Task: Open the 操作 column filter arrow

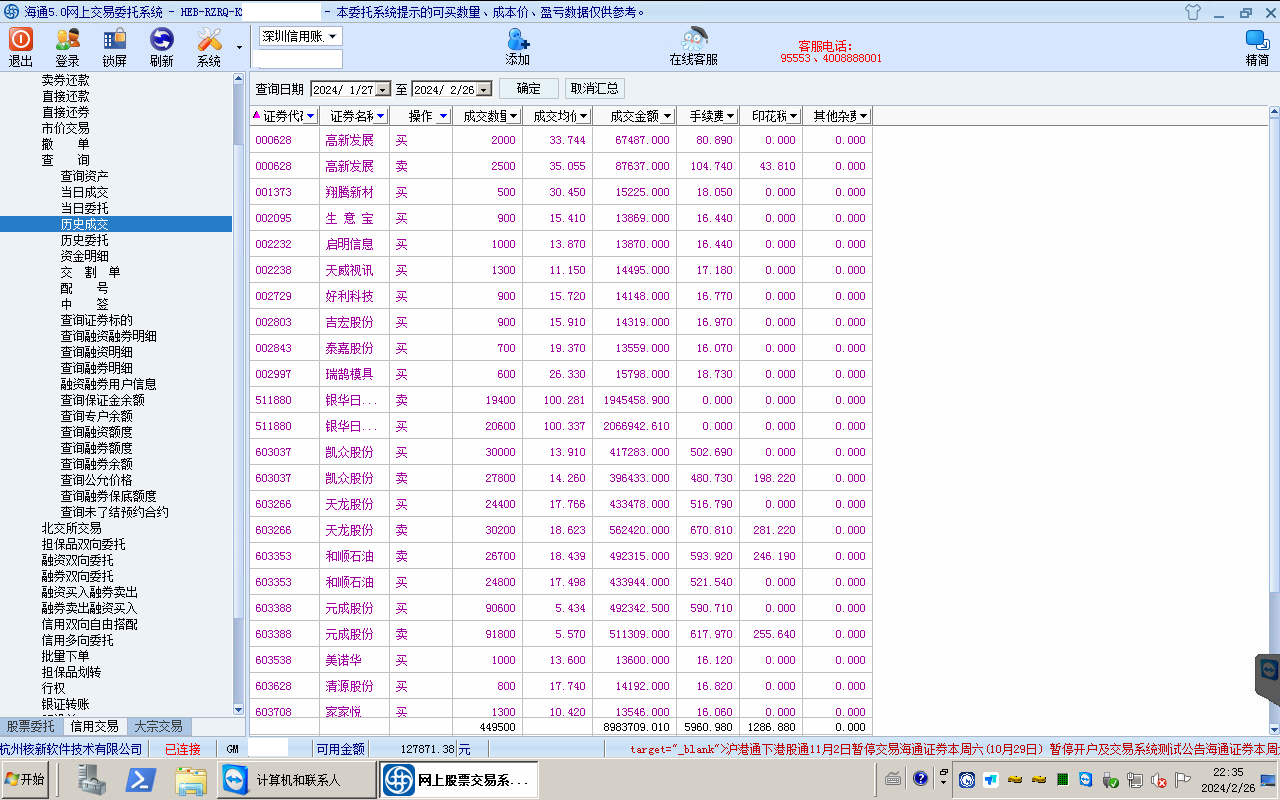Action: 443,116
